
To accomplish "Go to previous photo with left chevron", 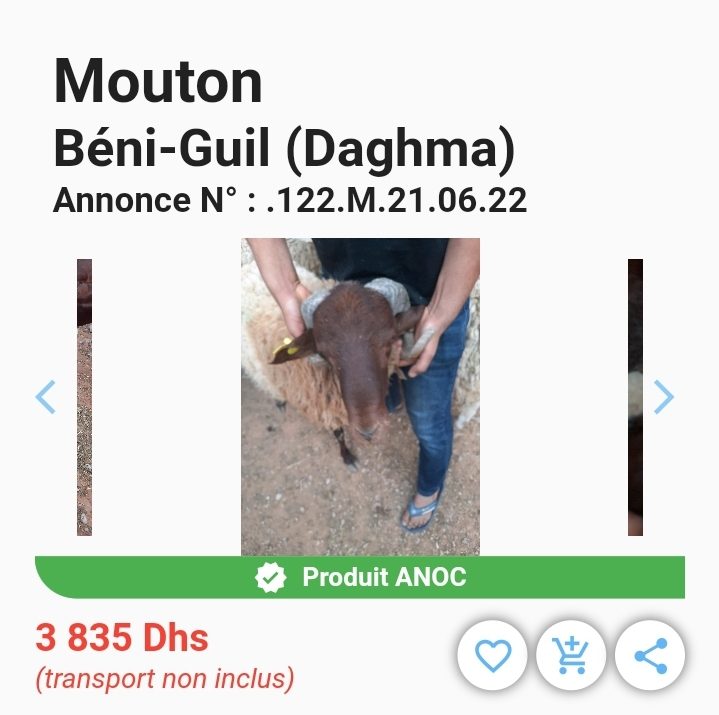I will pos(45,397).
